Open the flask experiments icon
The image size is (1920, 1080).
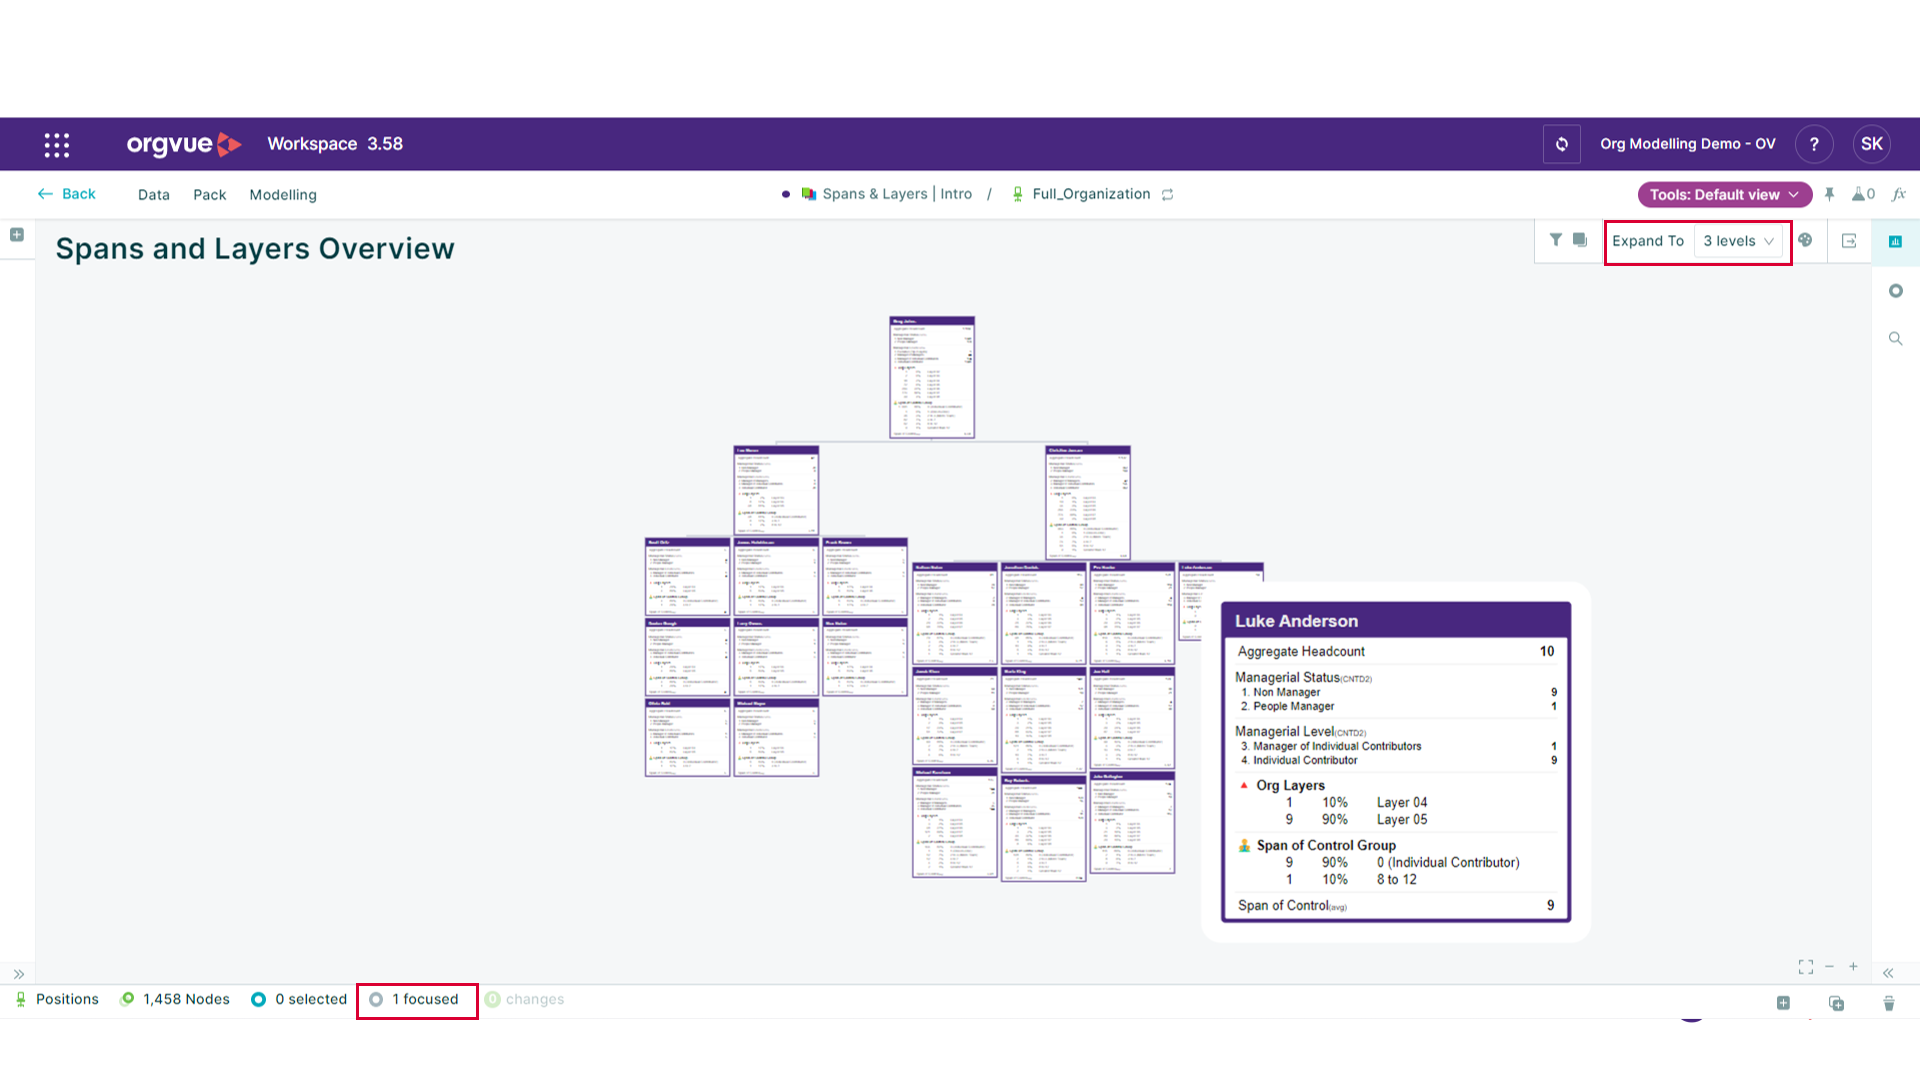(1863, 194)
